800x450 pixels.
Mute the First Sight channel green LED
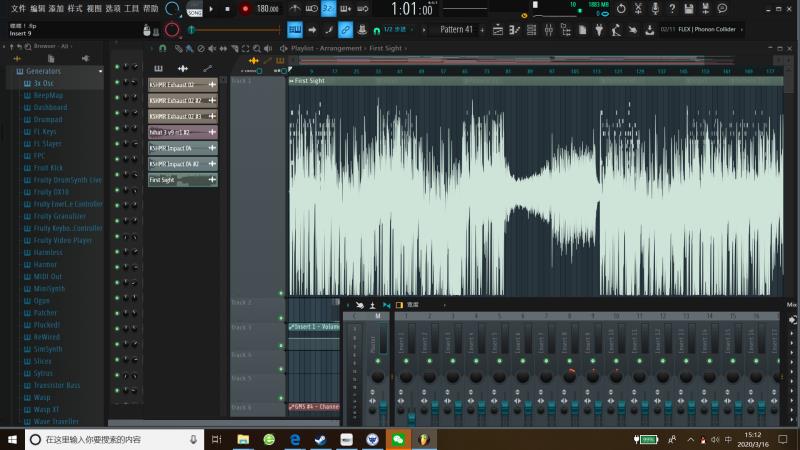click(117, 174)
